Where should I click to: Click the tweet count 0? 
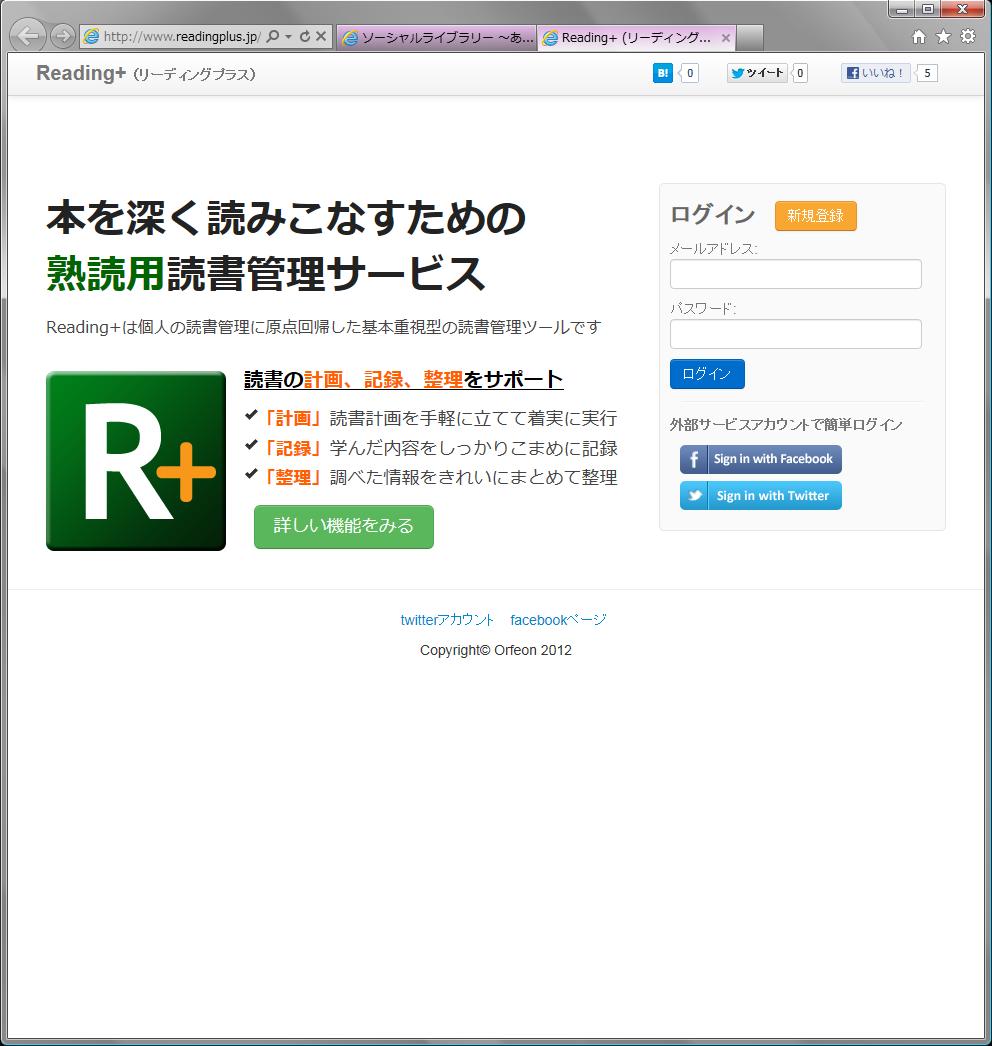(800, 73)
